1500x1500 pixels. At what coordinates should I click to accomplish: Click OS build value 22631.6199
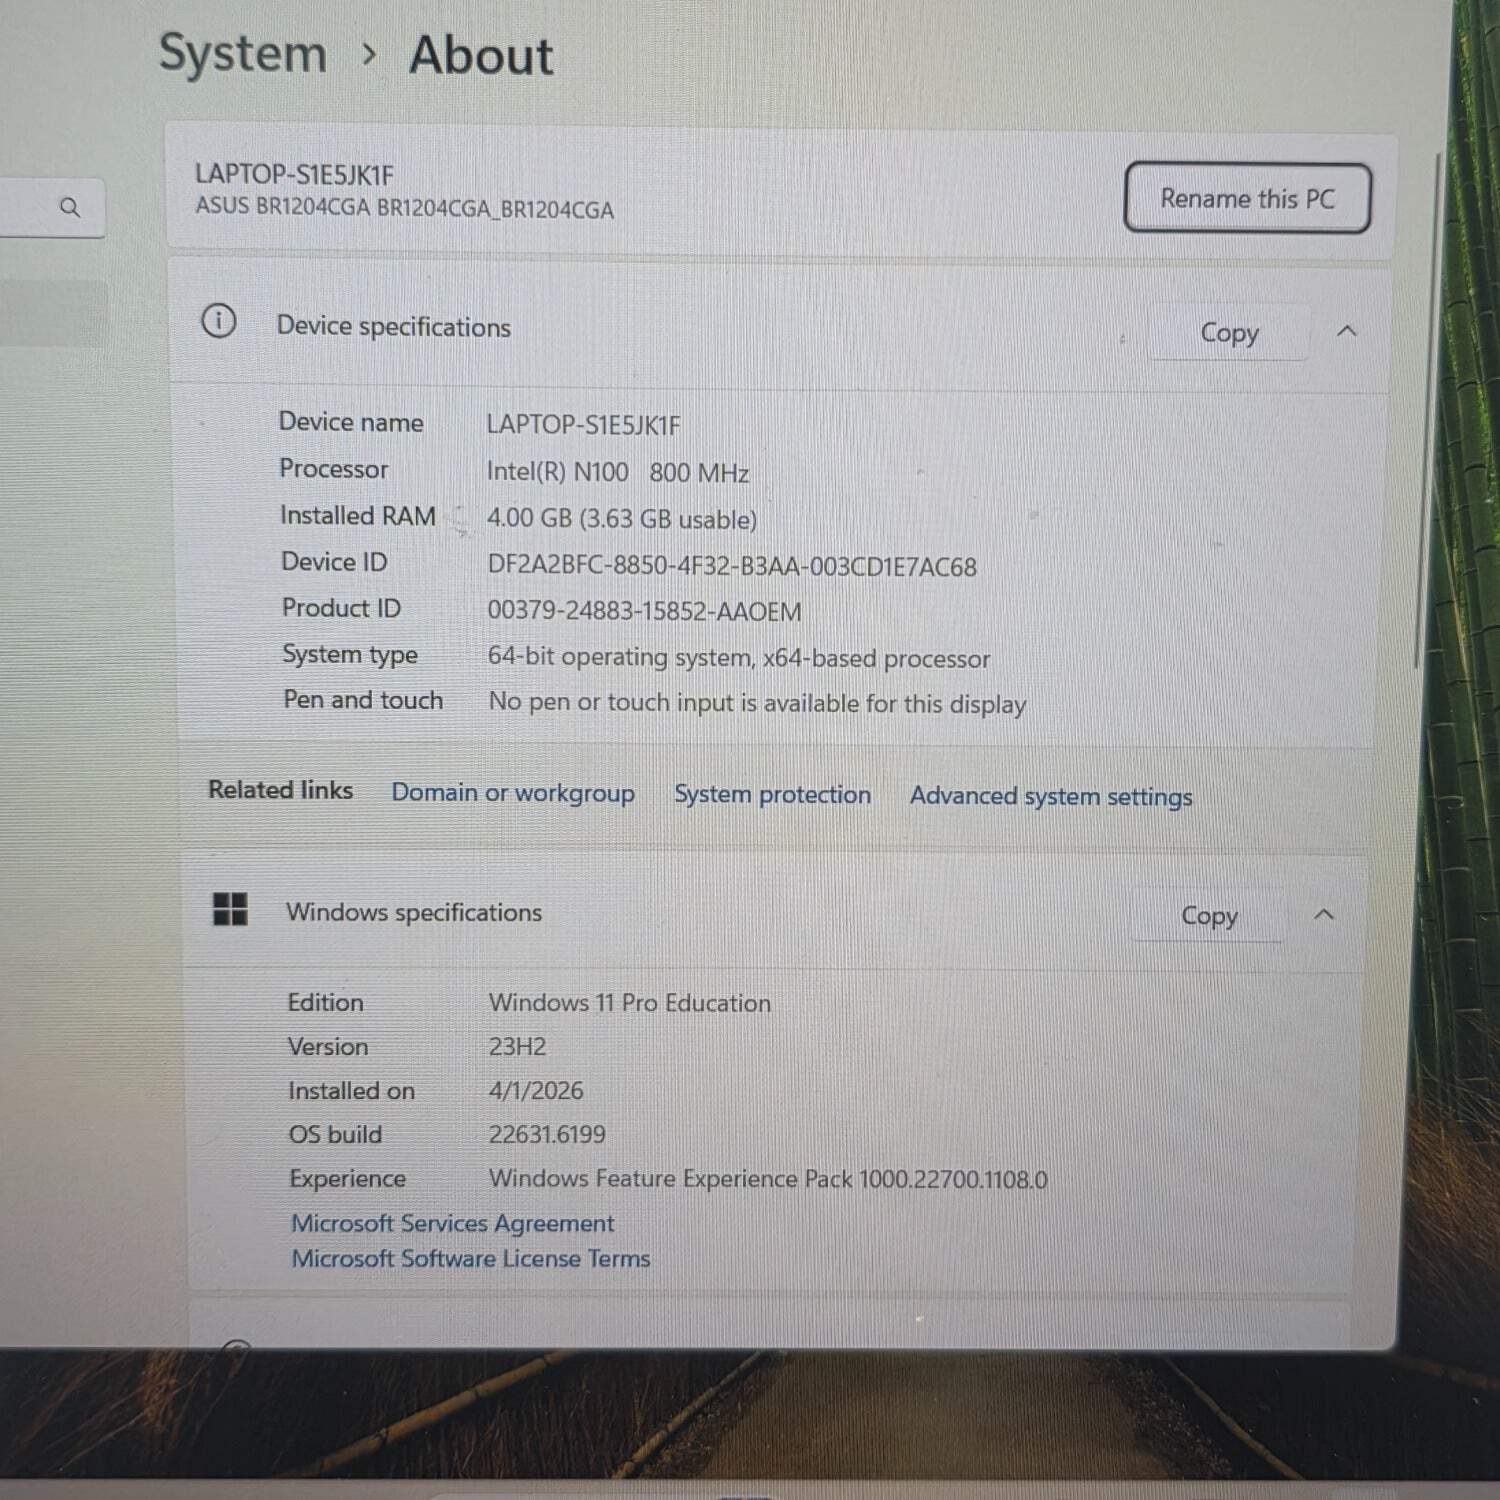pos(547,1135)
